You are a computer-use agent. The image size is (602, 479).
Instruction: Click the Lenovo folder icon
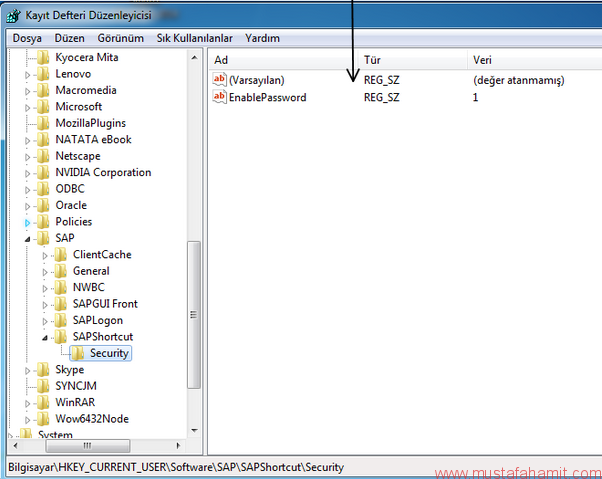pyautogui.click(x=43, y=74)
